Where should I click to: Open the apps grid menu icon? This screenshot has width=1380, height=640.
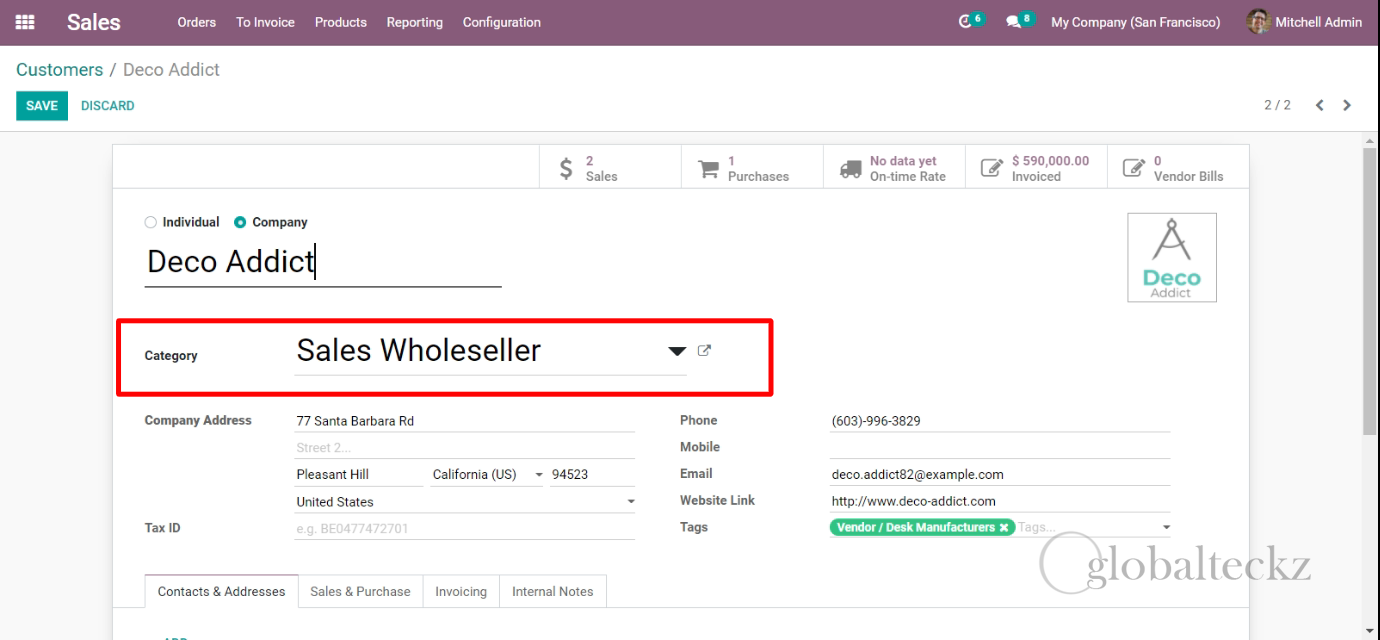tap(25, 22)
